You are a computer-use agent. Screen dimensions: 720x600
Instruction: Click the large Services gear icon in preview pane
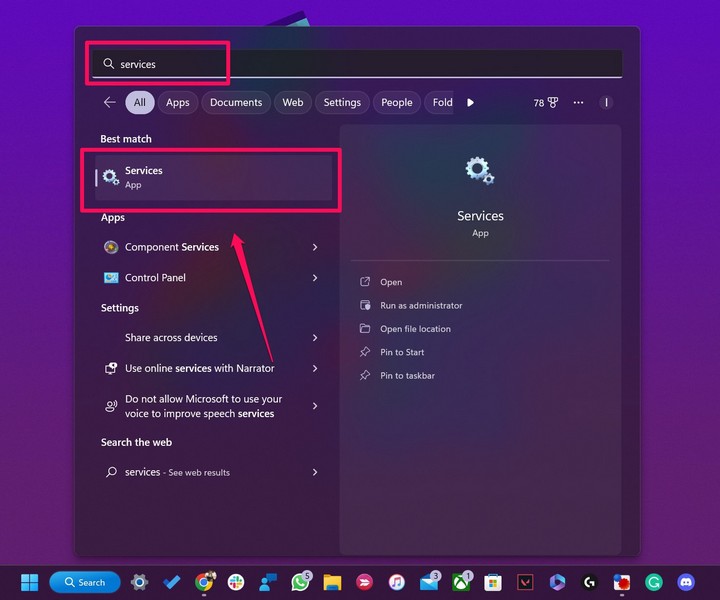tap(480, 170)
